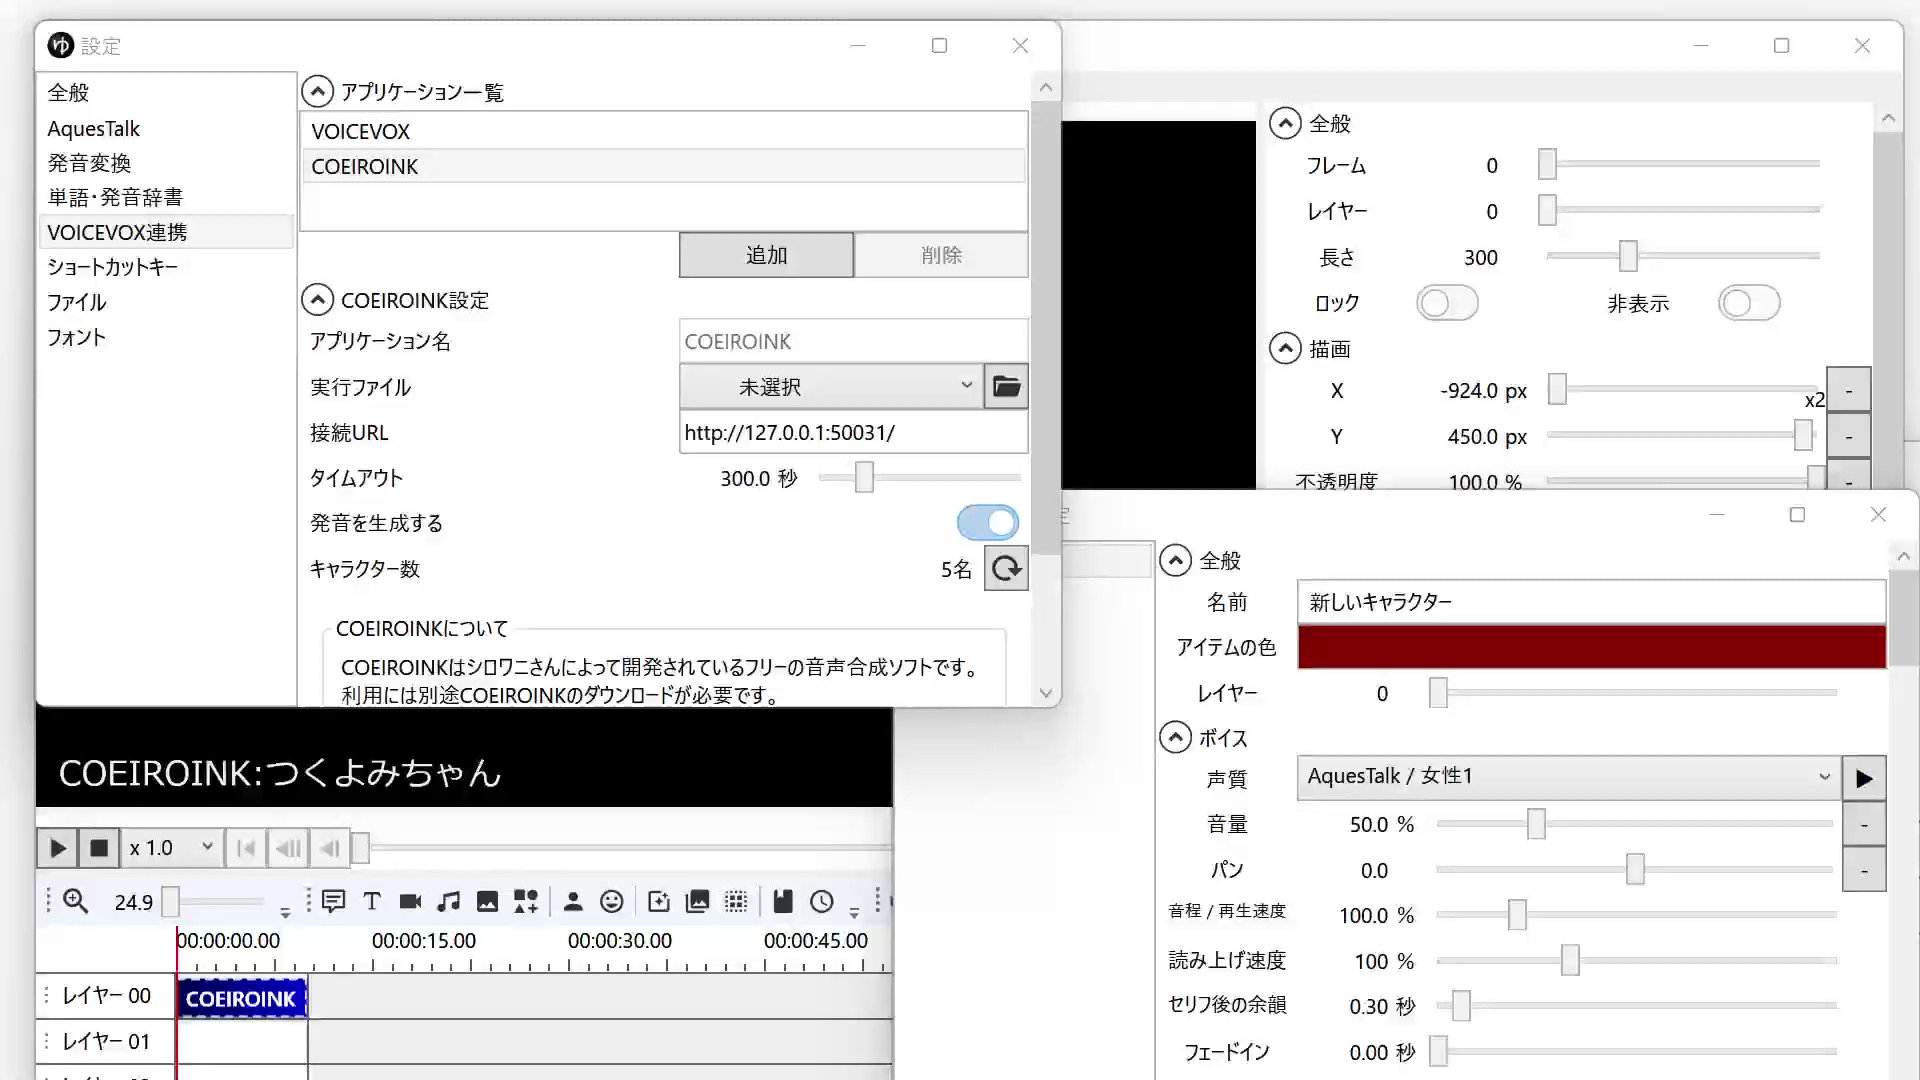Collapse the 全般 section above 名前 field

click(x=1175, y=560)
